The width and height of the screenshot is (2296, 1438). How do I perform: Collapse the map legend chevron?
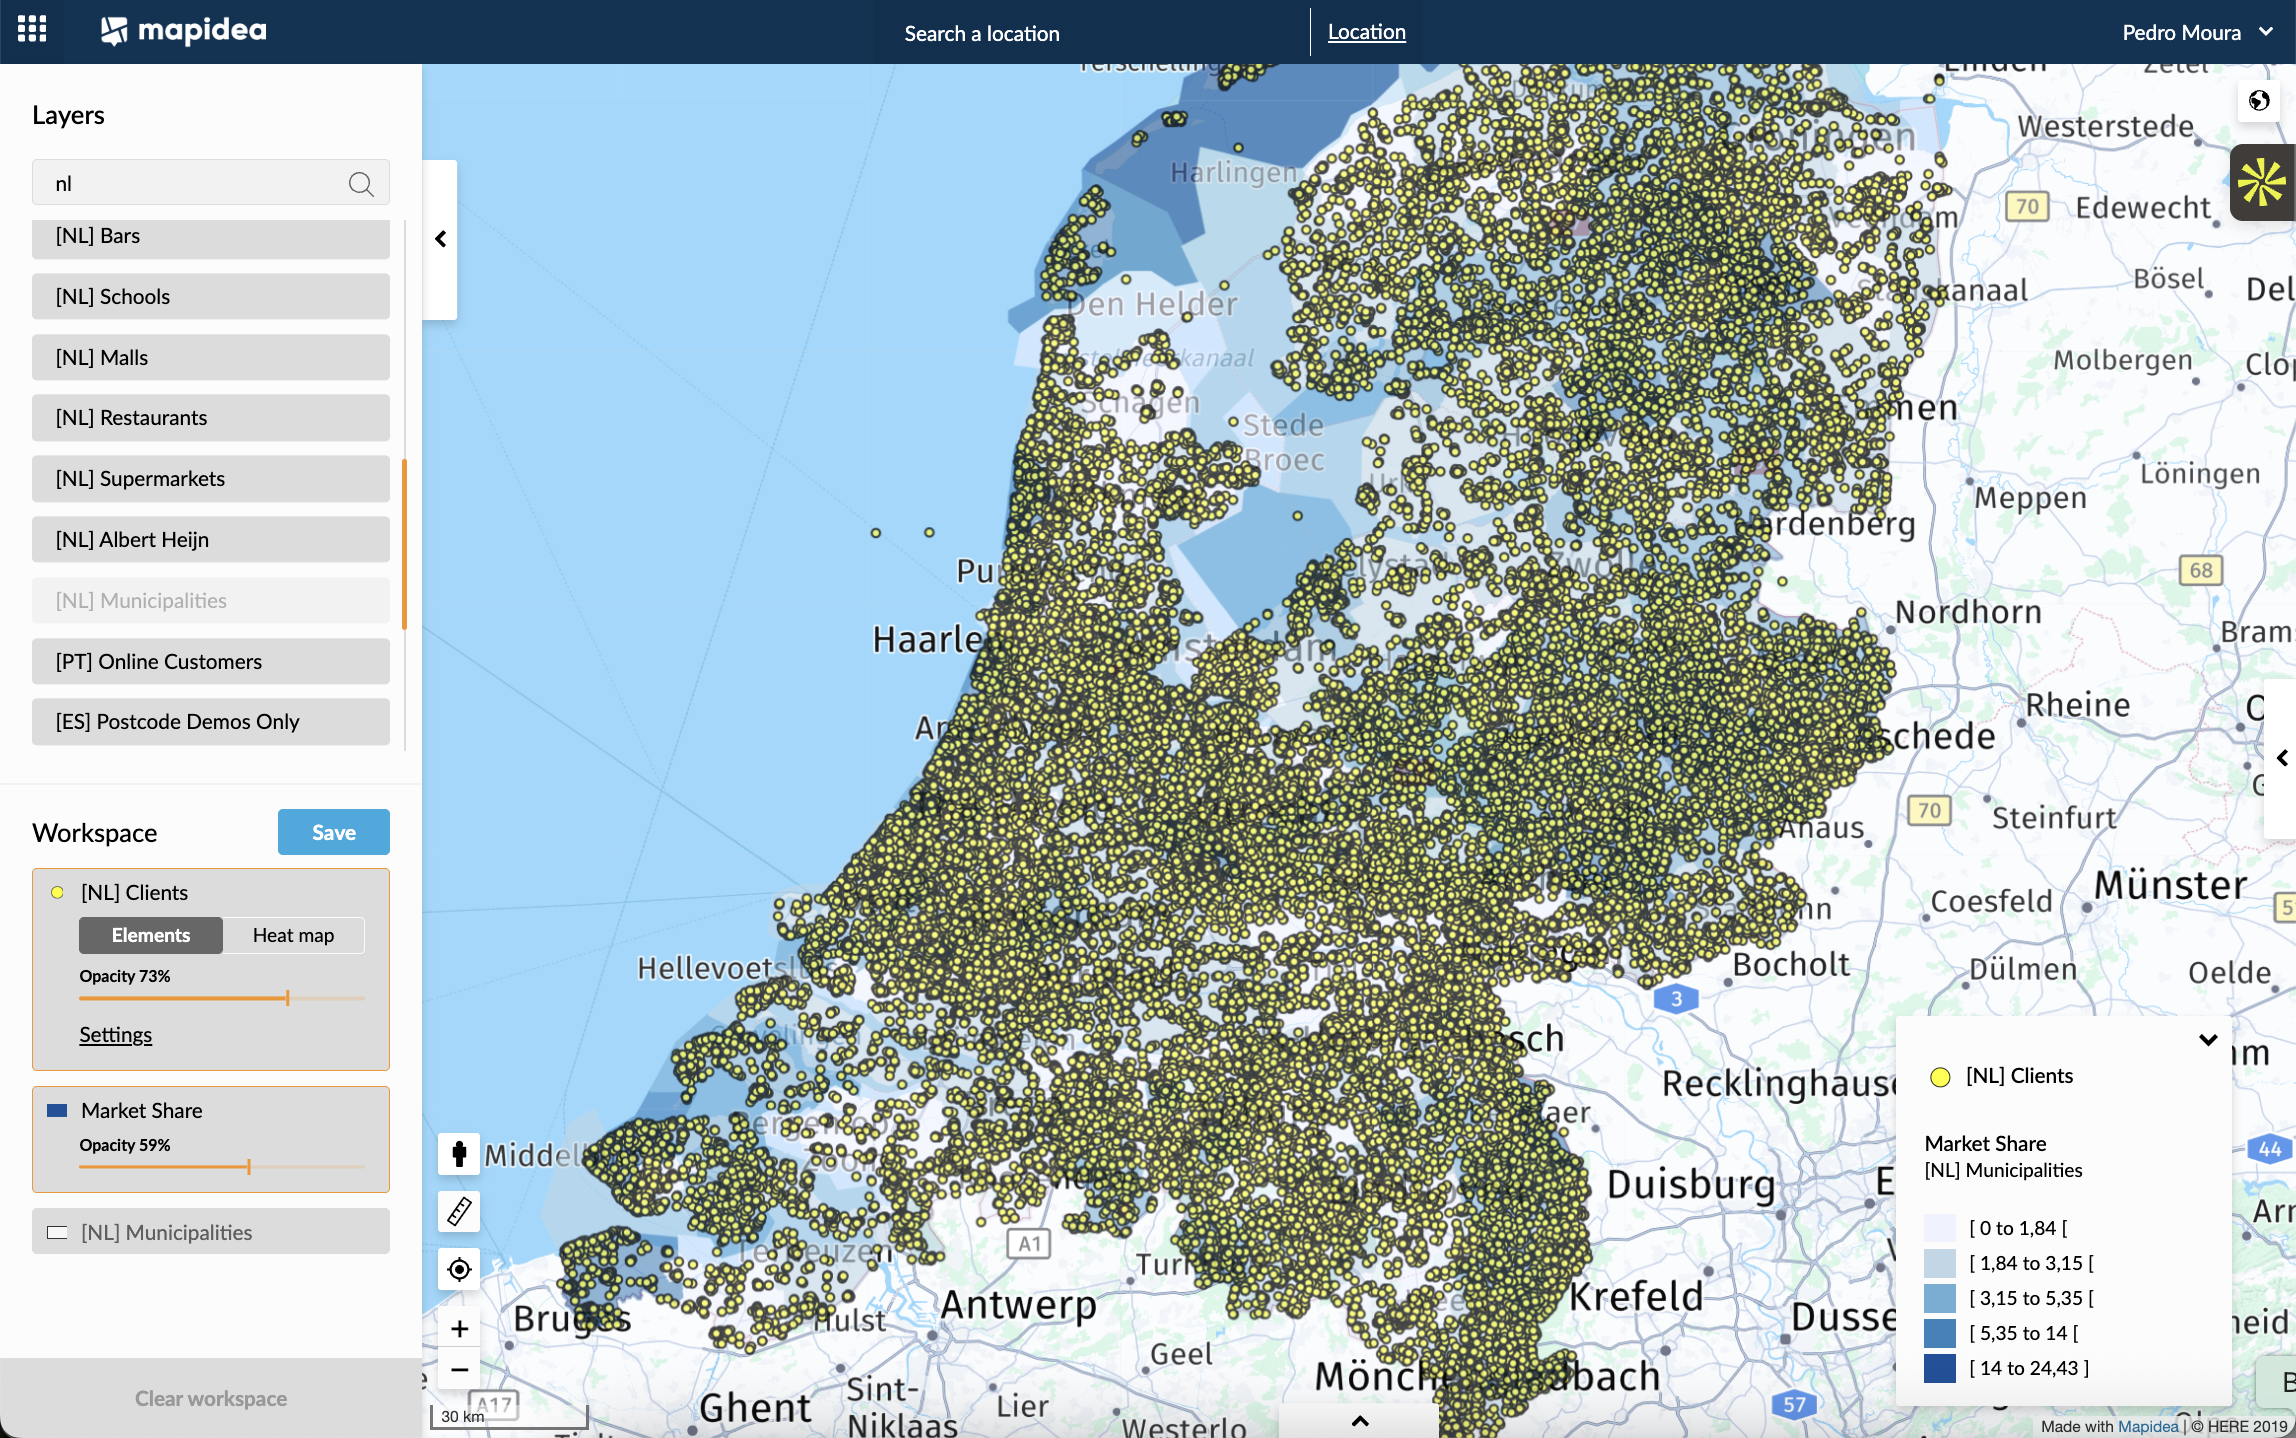coord(2208,1040)
